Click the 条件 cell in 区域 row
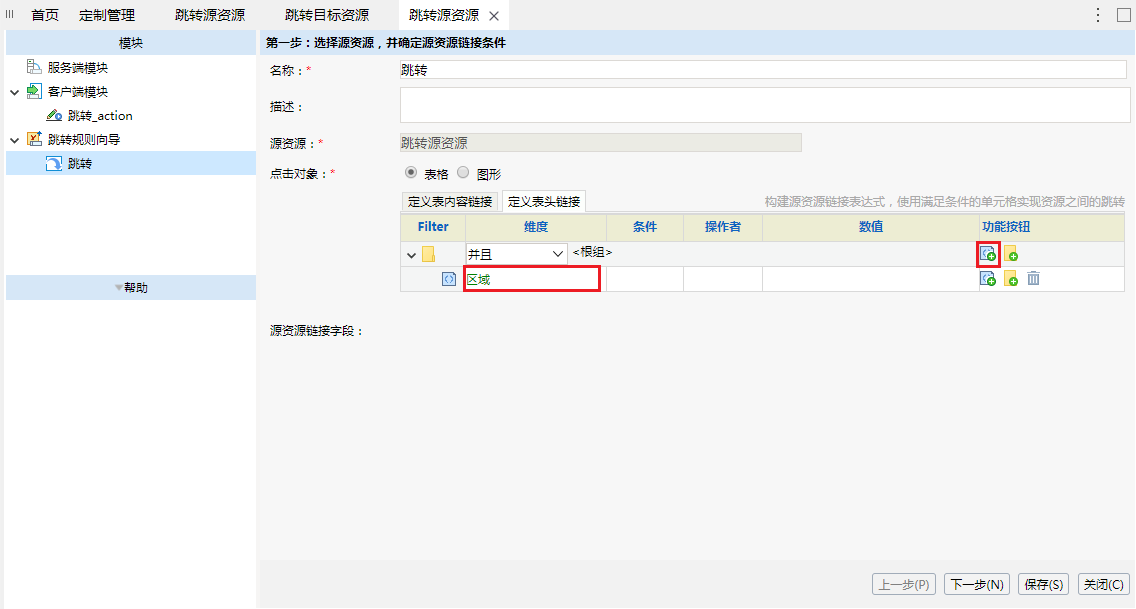The width and height of the screenshot is (1136, 609). pyautogui.click(x=645, y=279)
